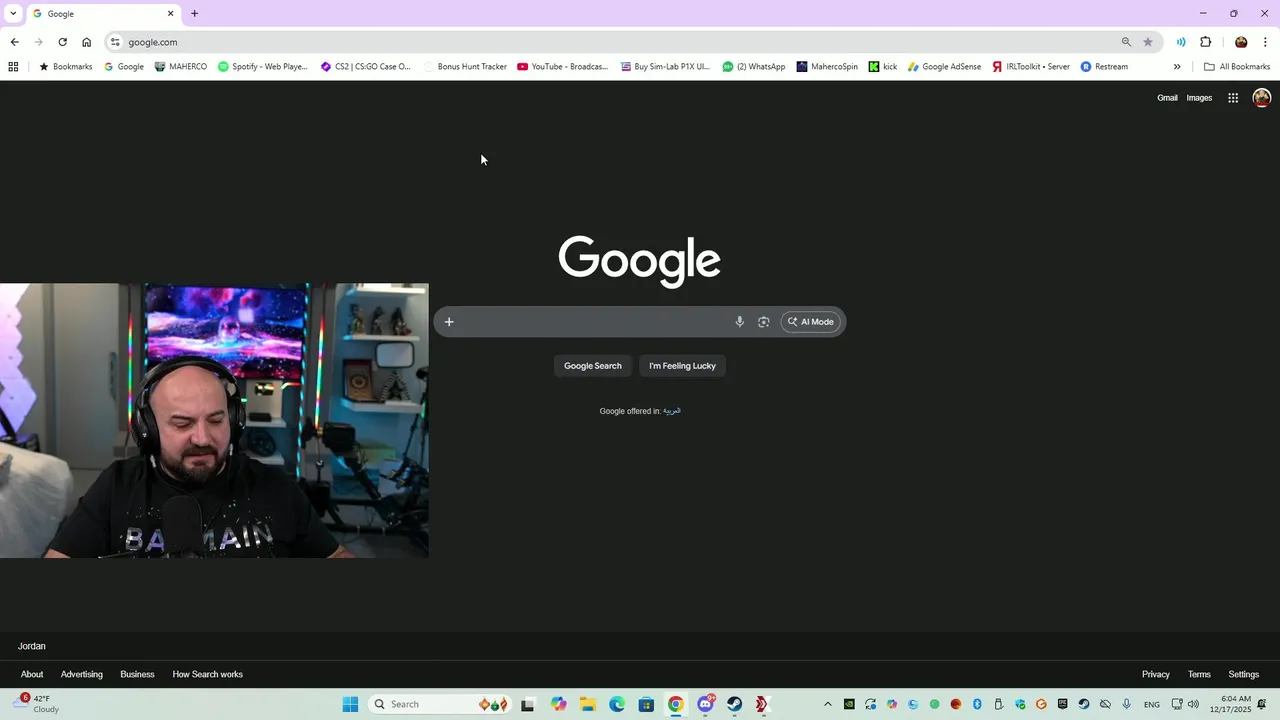Switch to AI Mode
The height and width of the screenshot is (720, 1280).
pyautogui.click(x=810, y=322)
